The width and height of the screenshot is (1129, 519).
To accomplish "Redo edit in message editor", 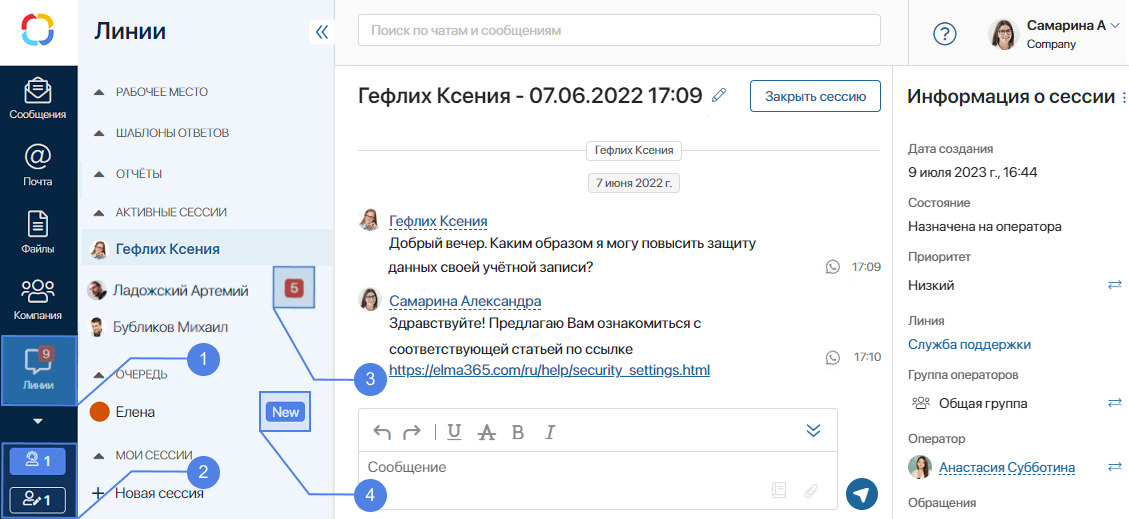I will [x=411, y=432].
